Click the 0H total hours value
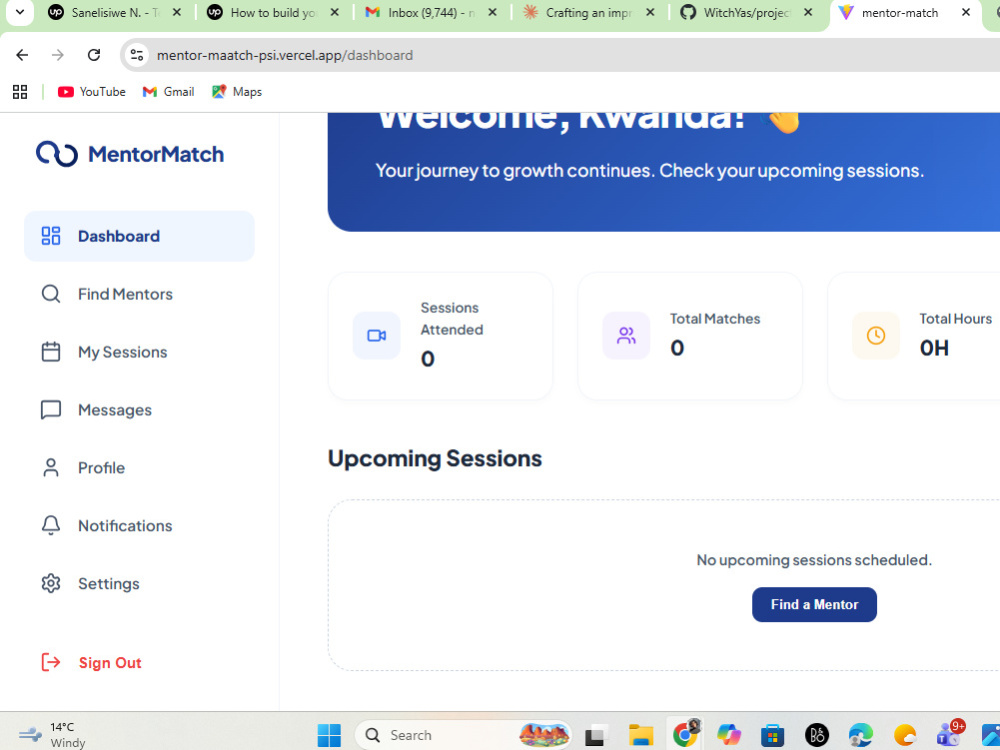The height and width of the screenshot is (750, 1000). [x=934, y=348]
